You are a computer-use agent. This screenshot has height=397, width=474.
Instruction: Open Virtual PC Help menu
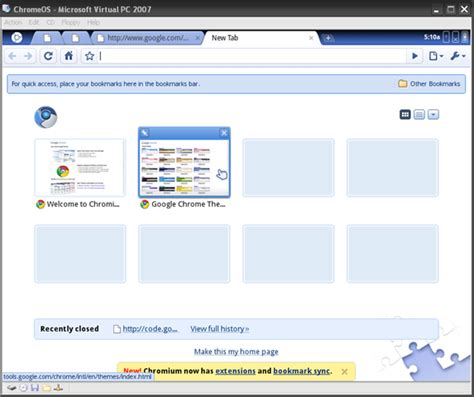93,22
